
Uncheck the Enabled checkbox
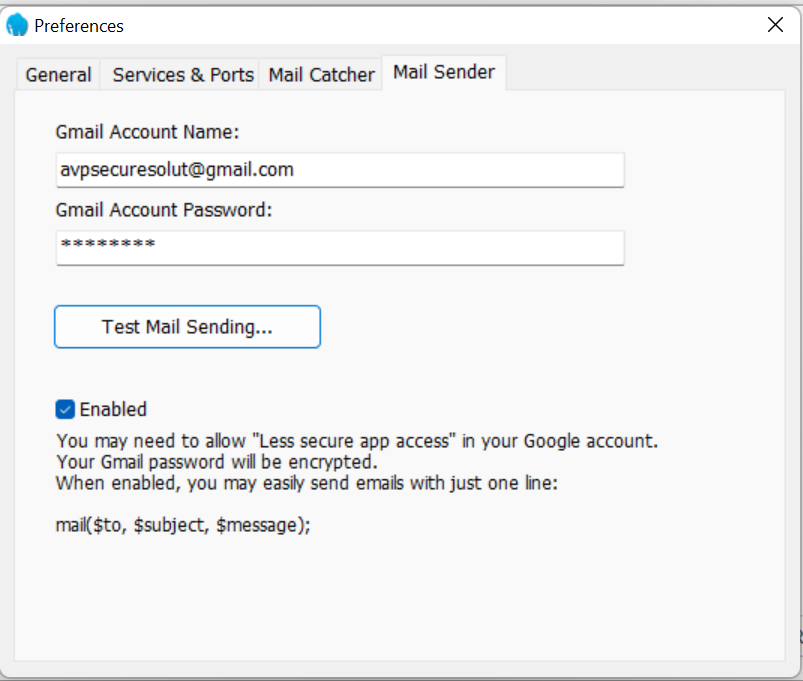tap(65, 409)
